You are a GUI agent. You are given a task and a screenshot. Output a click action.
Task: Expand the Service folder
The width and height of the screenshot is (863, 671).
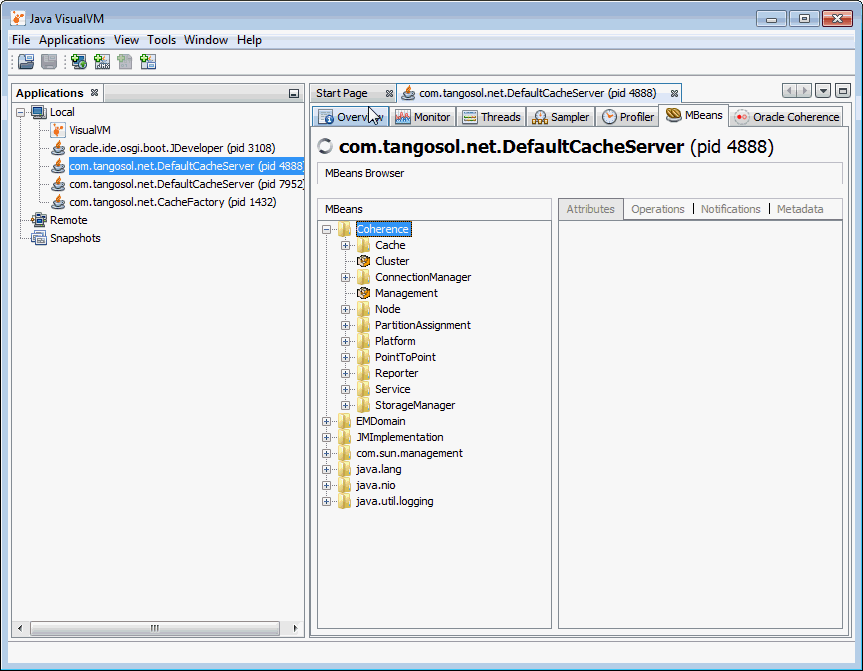[345, 389]
